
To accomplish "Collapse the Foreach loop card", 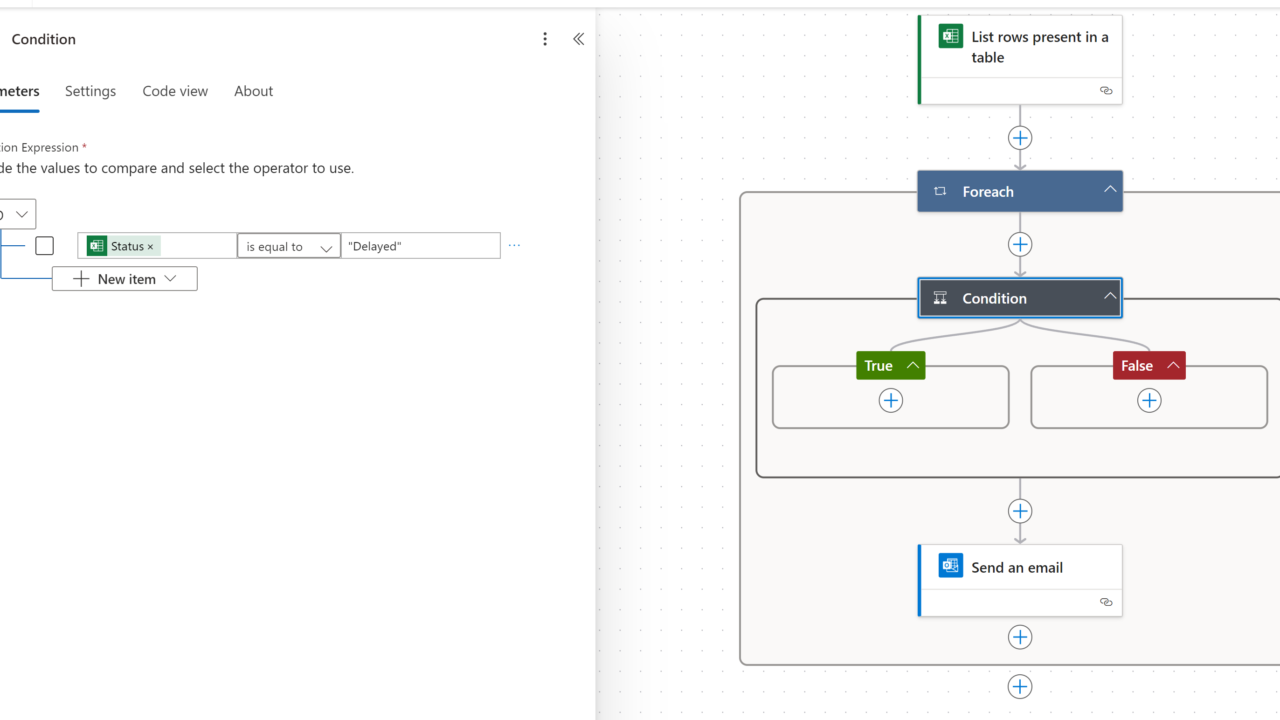I will (1109, 190).
